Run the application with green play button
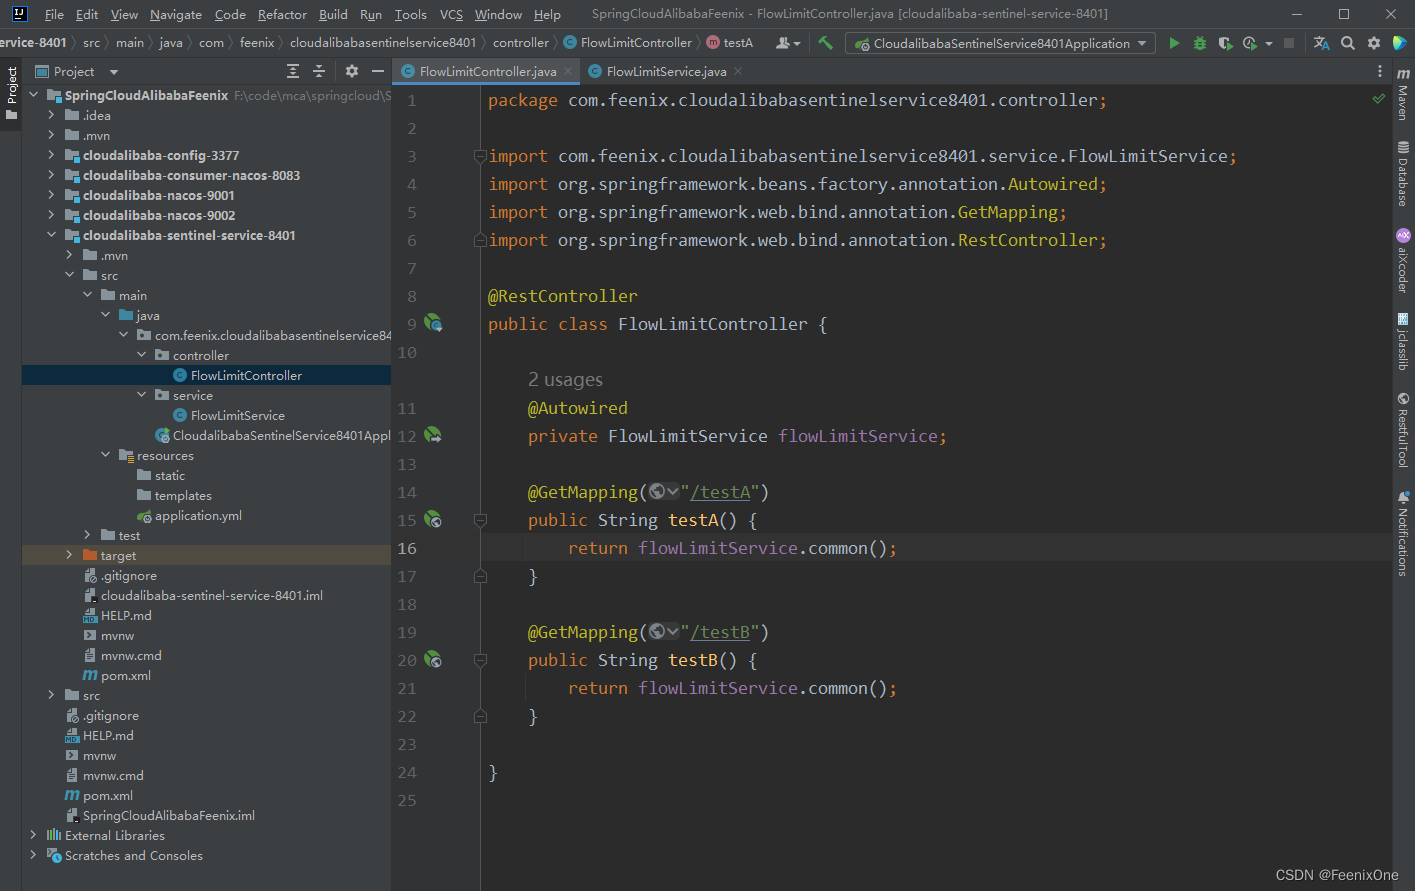1415x891 pixels. [x=1174, y=43]
